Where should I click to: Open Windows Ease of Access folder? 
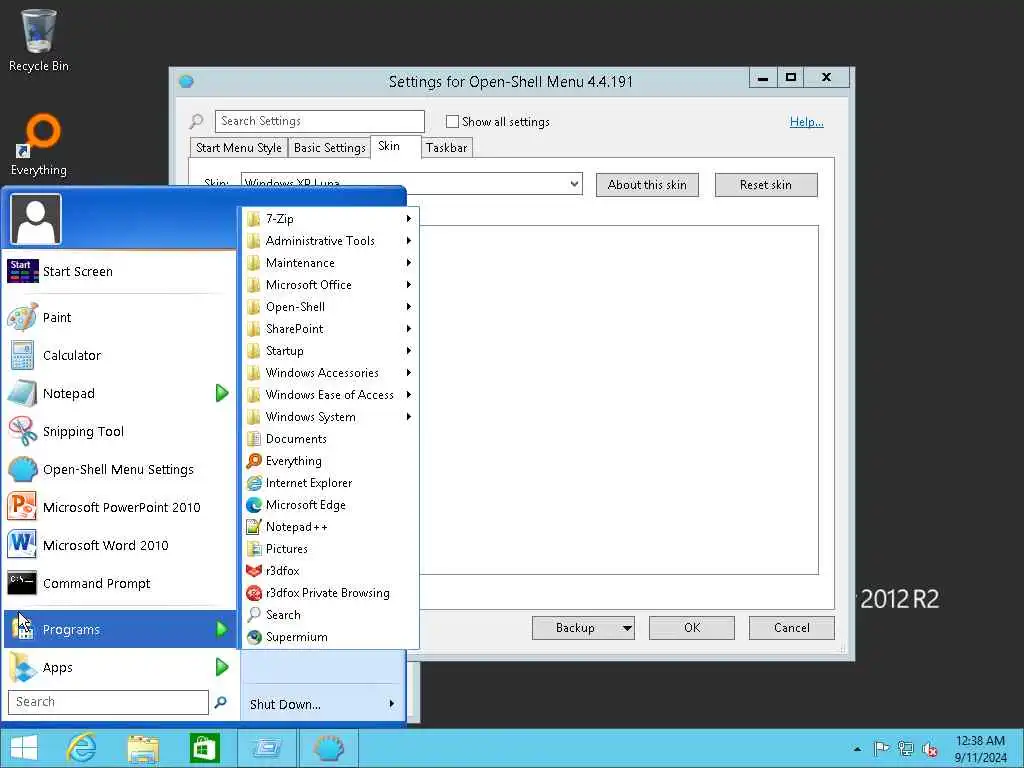point(330,395)
